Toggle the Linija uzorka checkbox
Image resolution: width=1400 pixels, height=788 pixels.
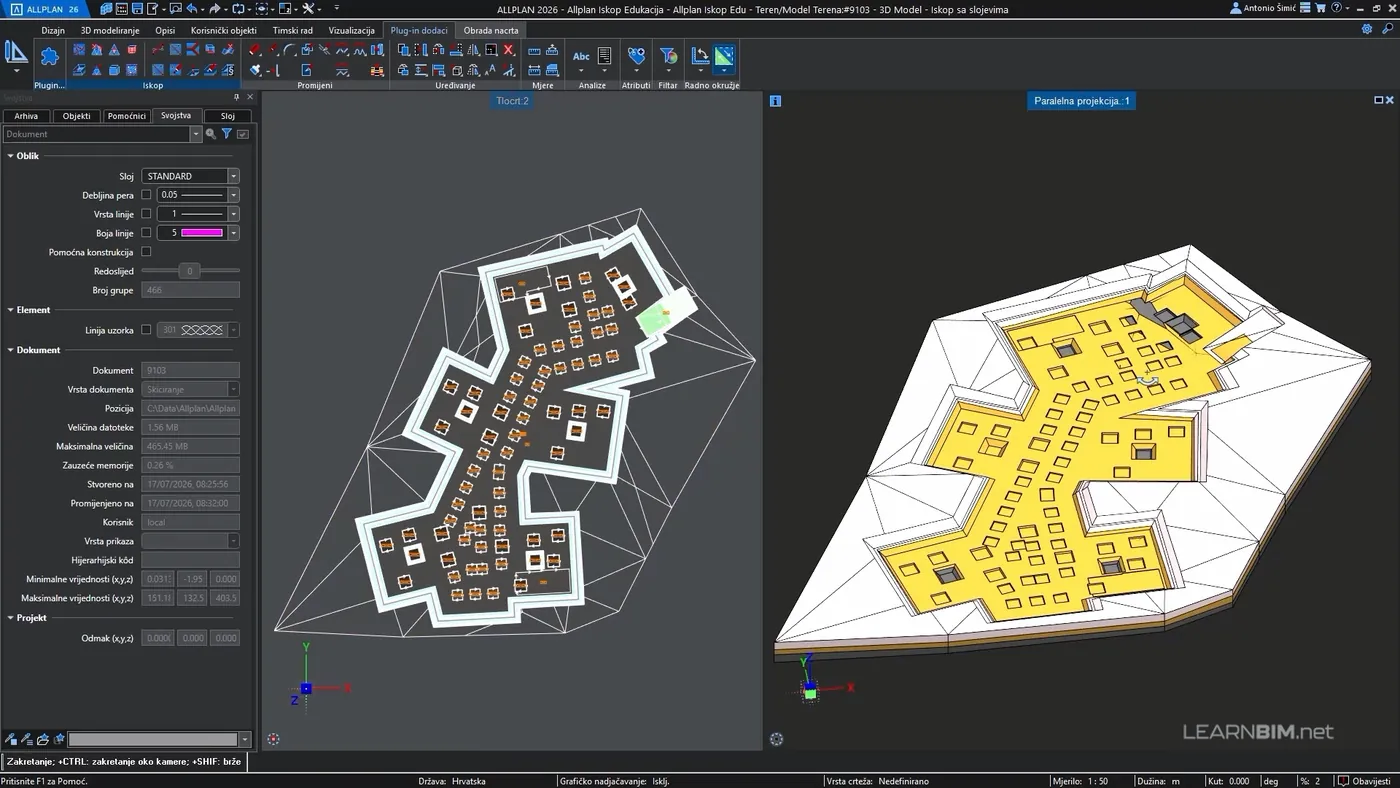click(146, 330)
